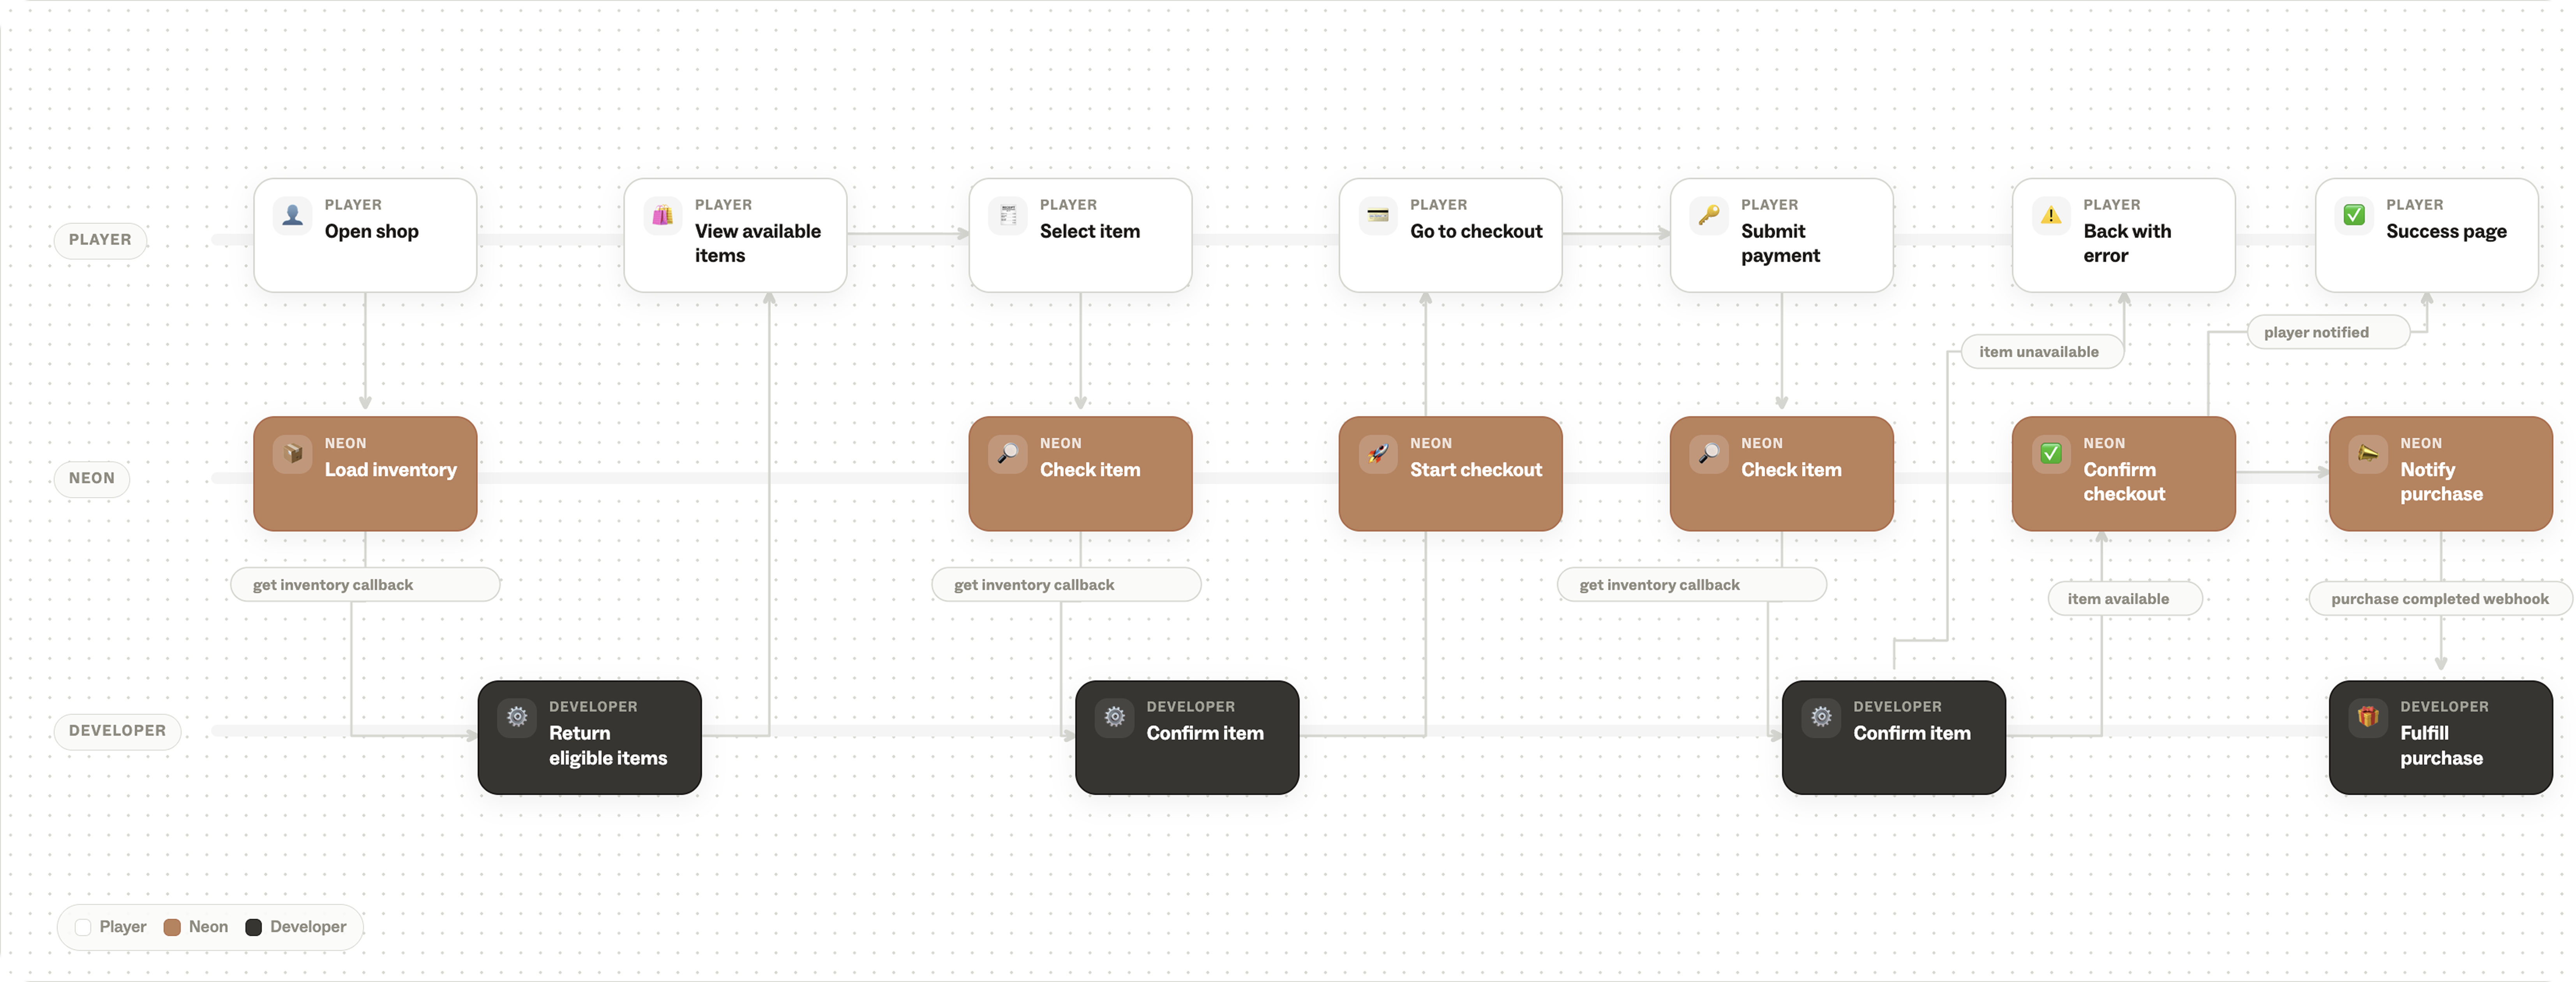2576x982 pixels.
Task: Select the box icon on Load inventory
Action: point(292,454)
